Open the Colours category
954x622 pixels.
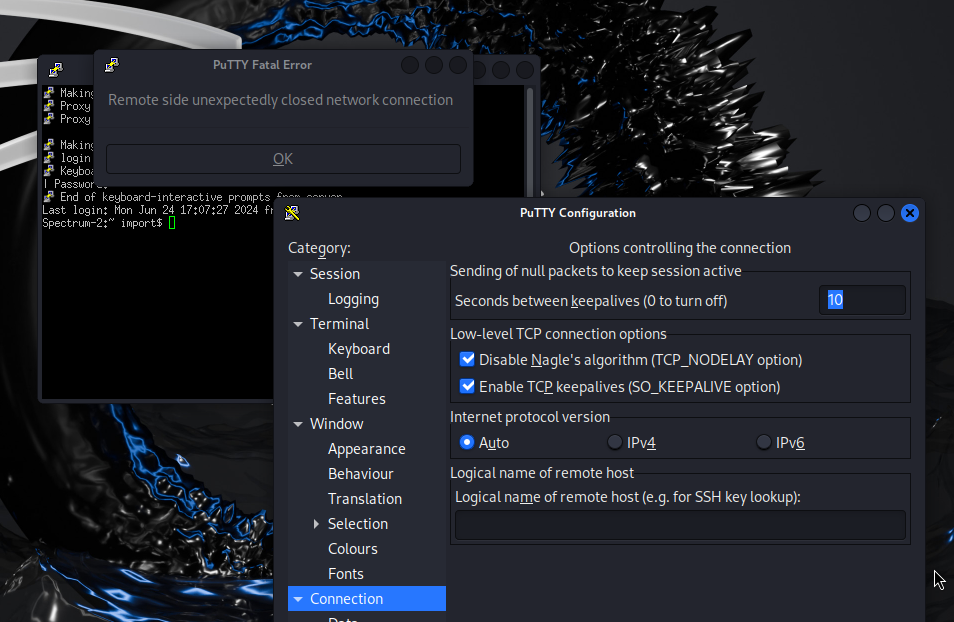pyautogui.click(x=353, y=548)
